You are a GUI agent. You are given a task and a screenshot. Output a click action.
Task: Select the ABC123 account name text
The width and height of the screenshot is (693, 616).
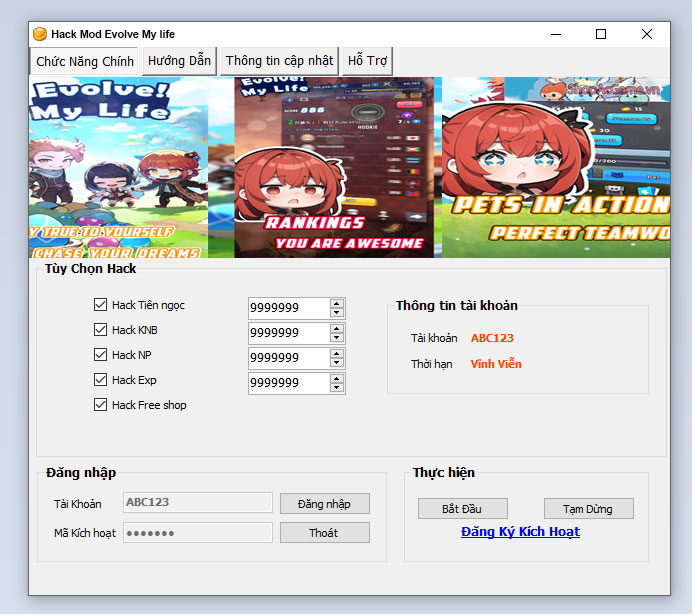[x=492, y=338]
